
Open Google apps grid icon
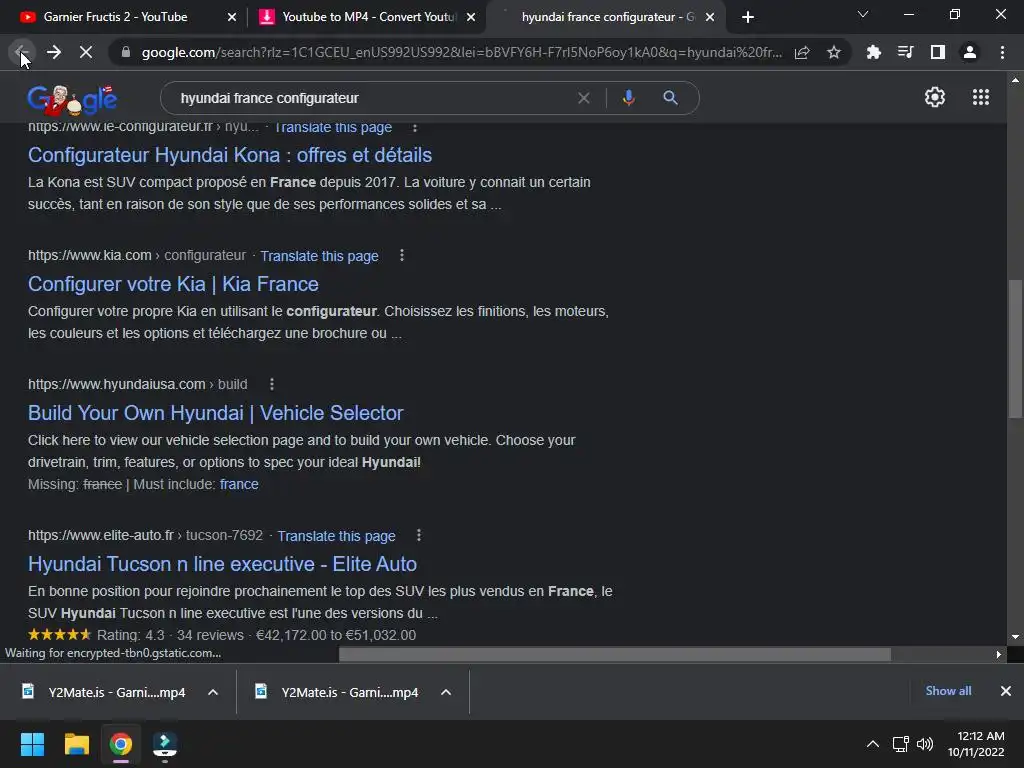[x=980, y=97]
